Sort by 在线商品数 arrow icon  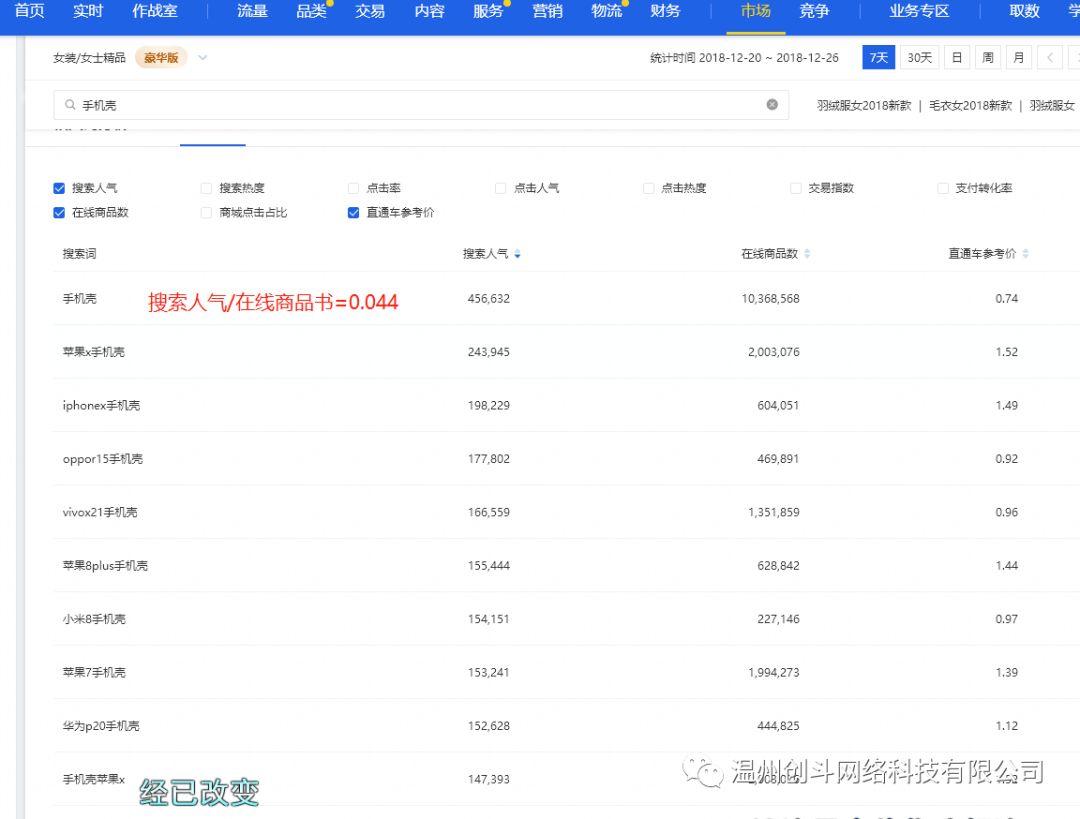tap(807, 254)
